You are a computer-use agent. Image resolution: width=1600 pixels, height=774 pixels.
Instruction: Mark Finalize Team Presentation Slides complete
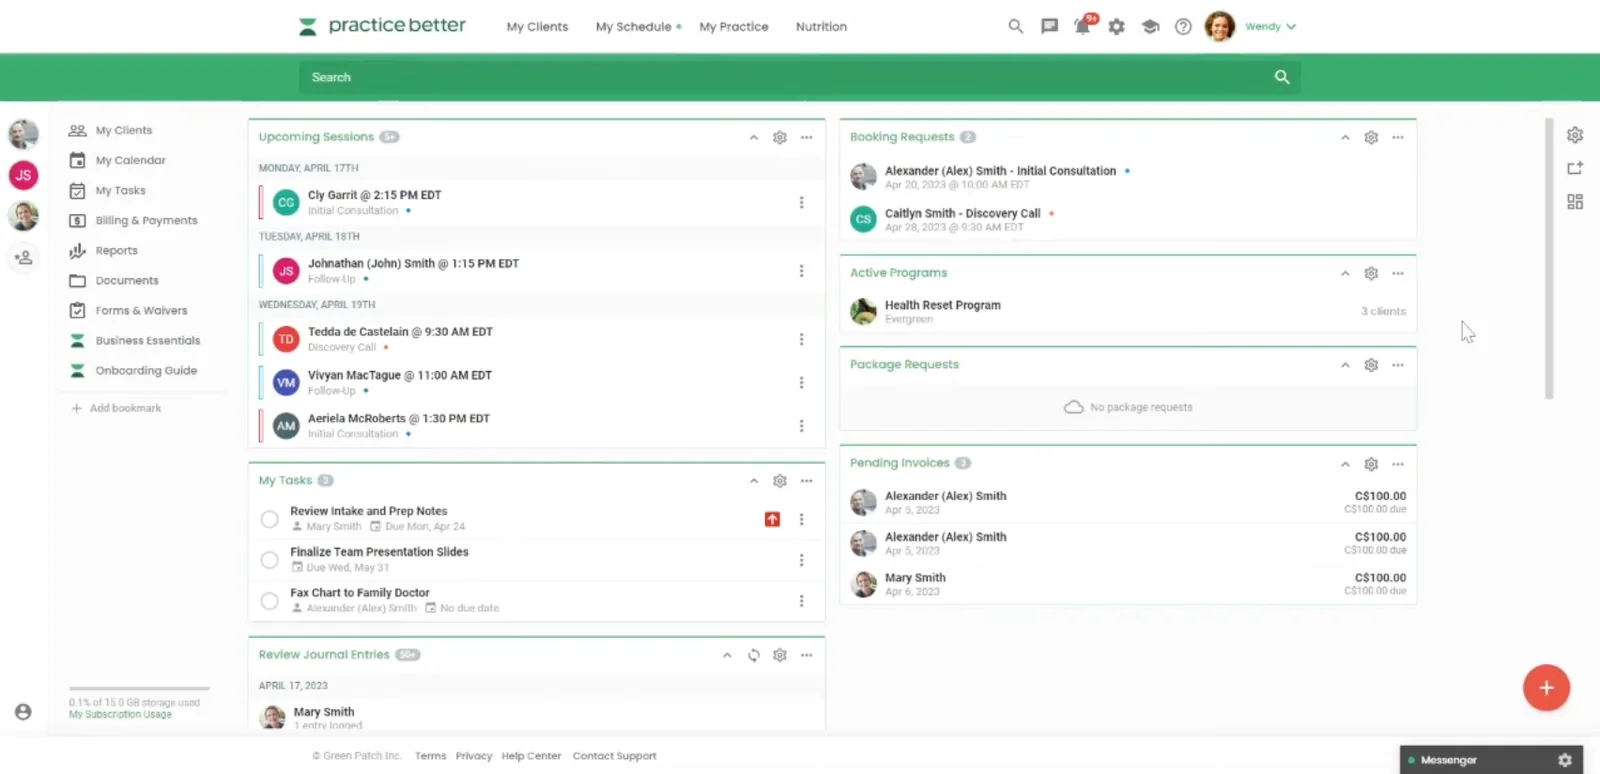[x=269, y=560]
